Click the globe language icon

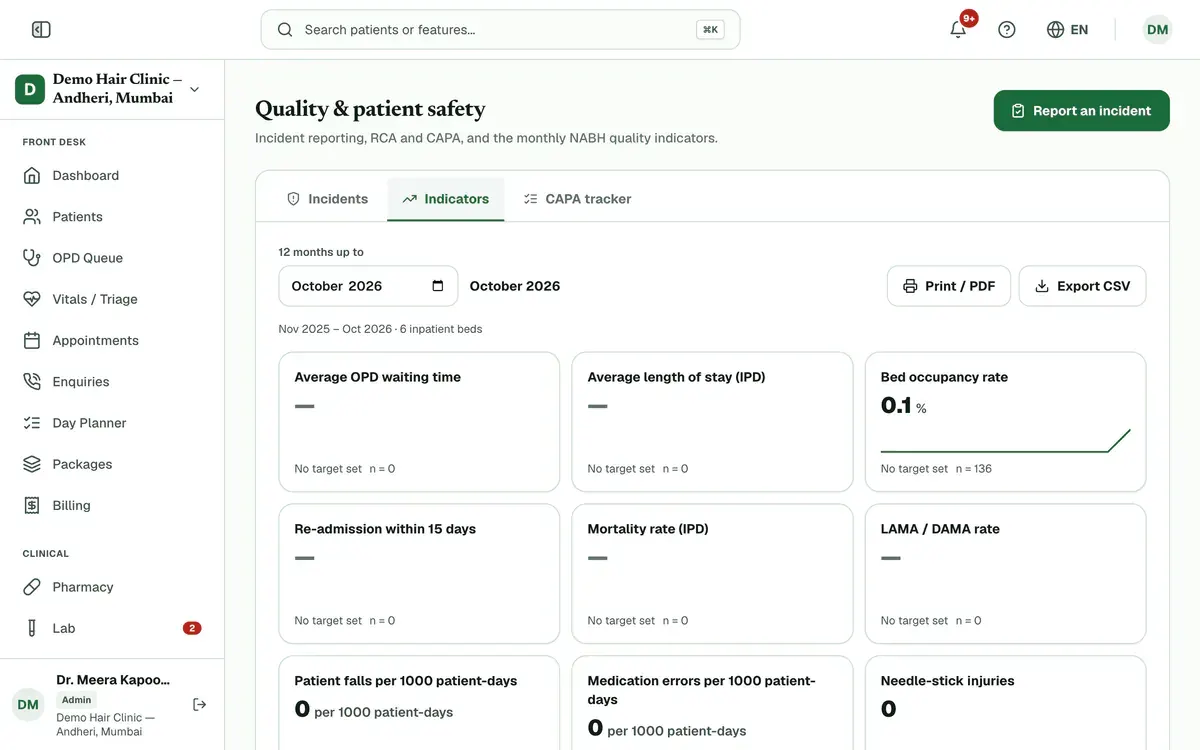point(1055,30)
